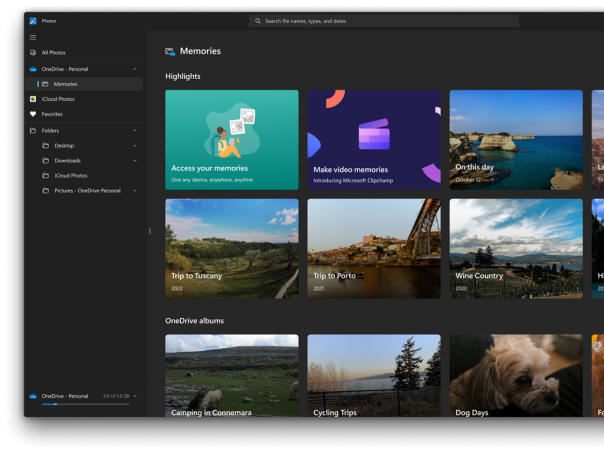
Task: Click the Desktop folder icon
Action: coord(46,145)
